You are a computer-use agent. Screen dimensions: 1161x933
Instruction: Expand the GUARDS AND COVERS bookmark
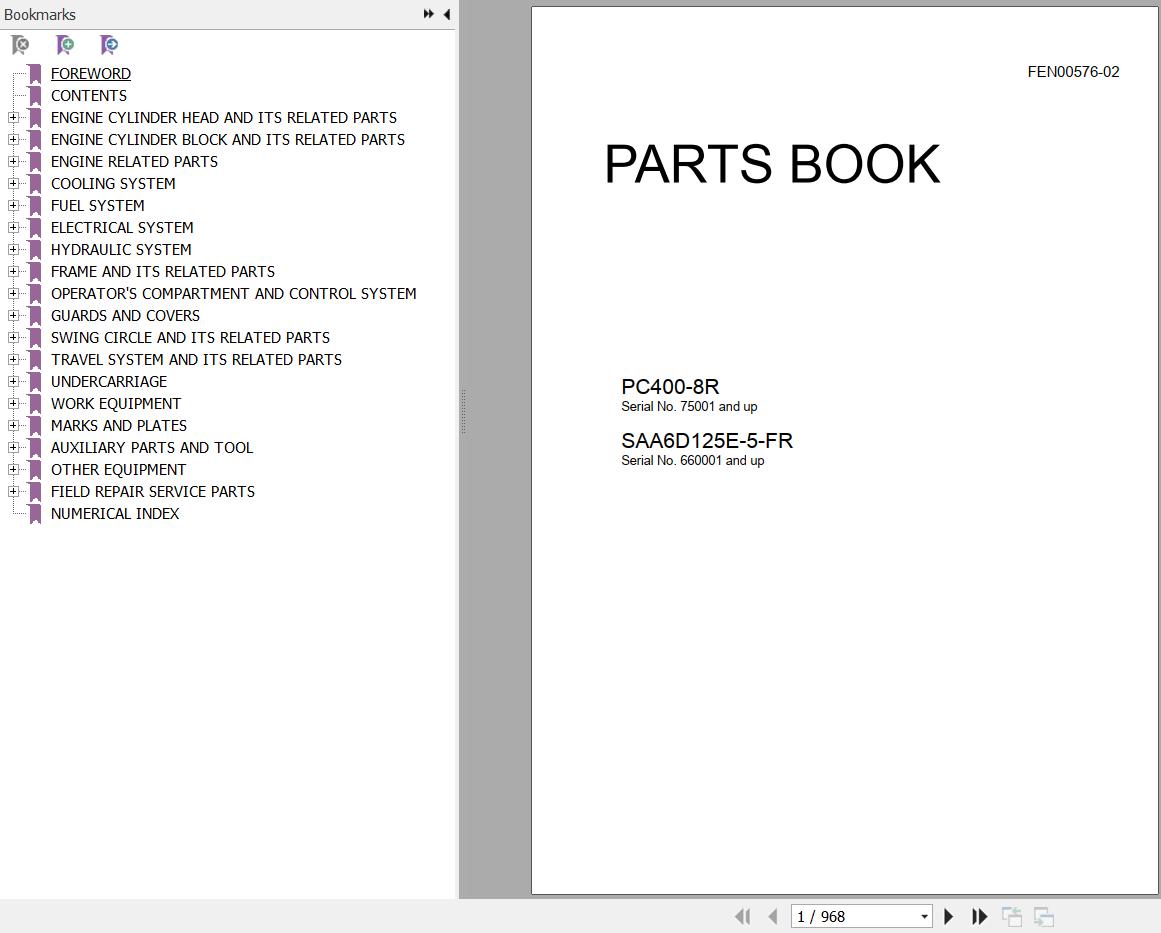13,315
